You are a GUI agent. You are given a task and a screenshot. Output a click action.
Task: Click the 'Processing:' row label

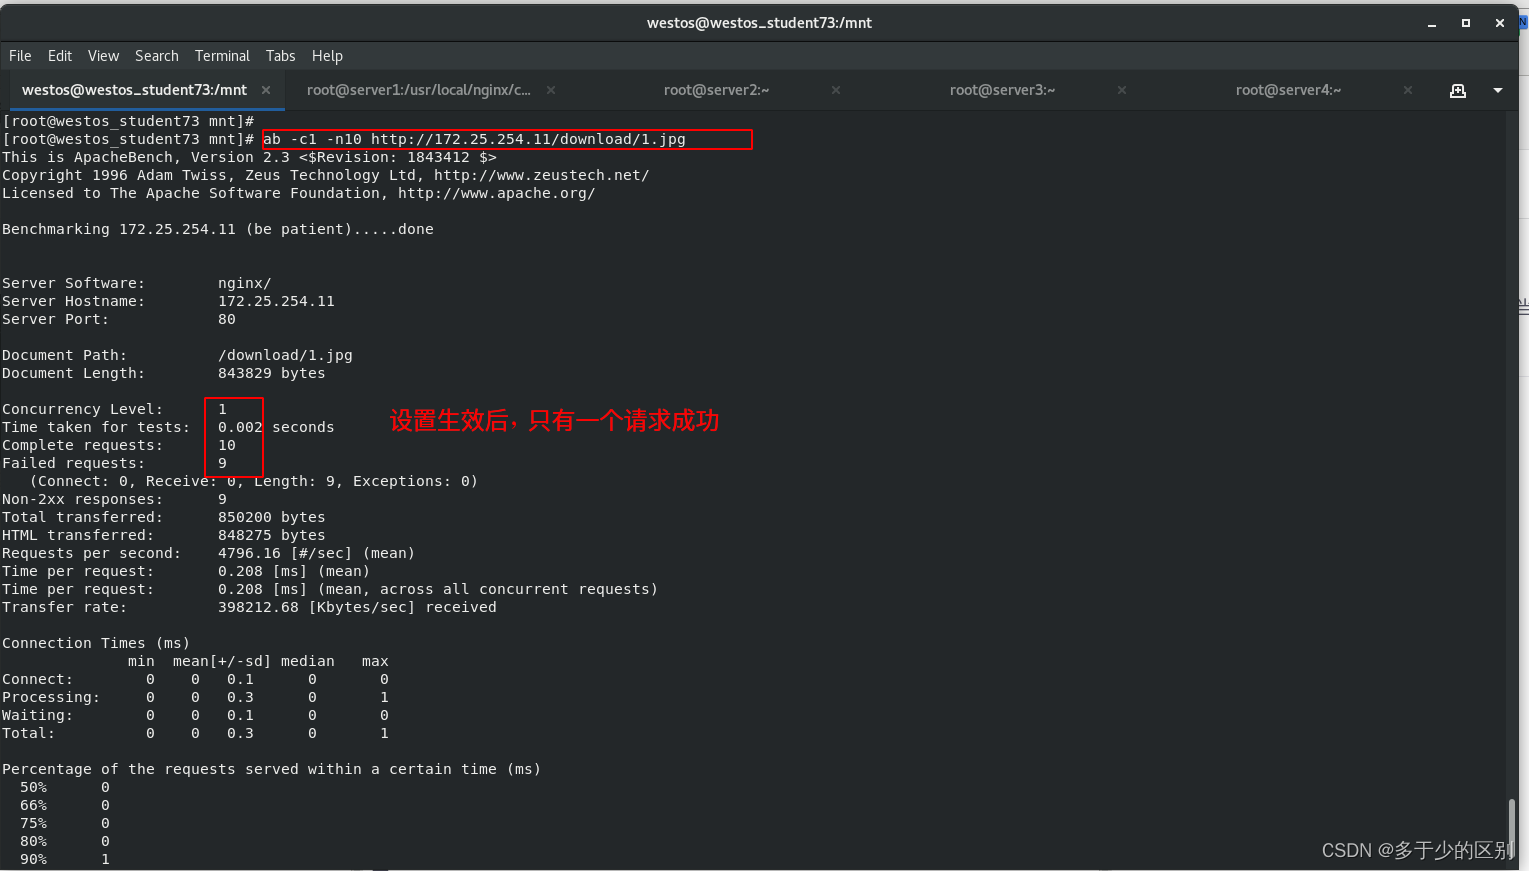51,697
